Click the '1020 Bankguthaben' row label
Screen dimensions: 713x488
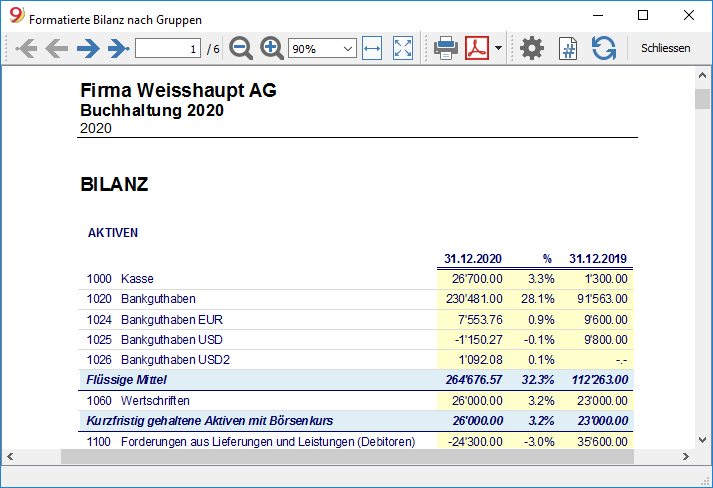click(x=141, y=298)
